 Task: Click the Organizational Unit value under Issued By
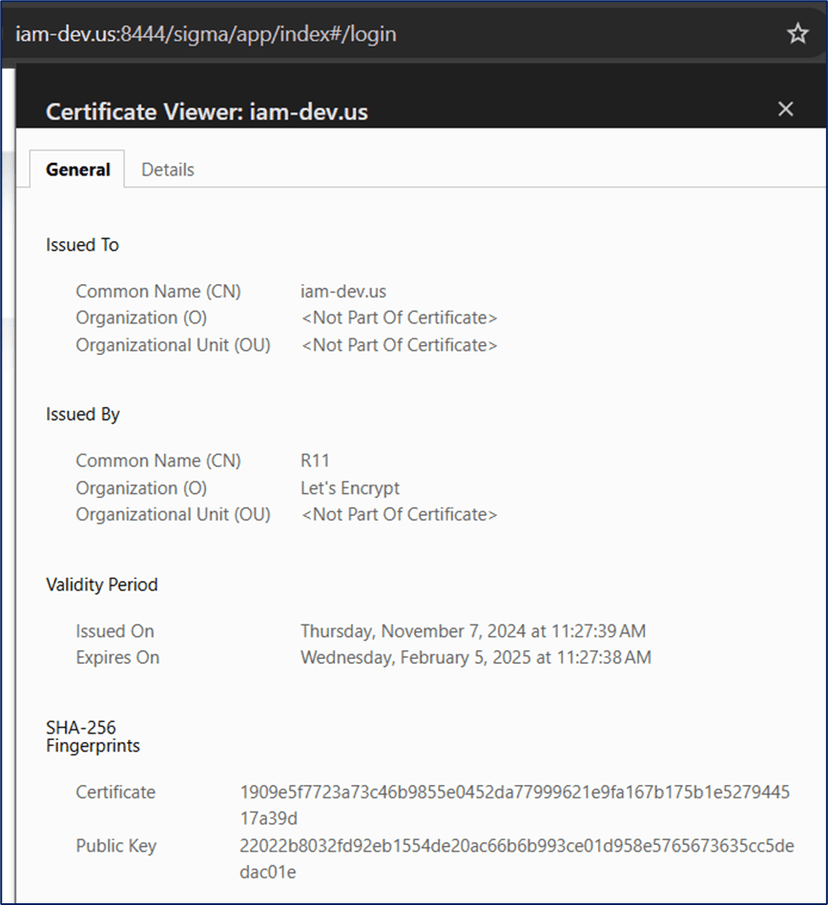(x=399, y=515)
